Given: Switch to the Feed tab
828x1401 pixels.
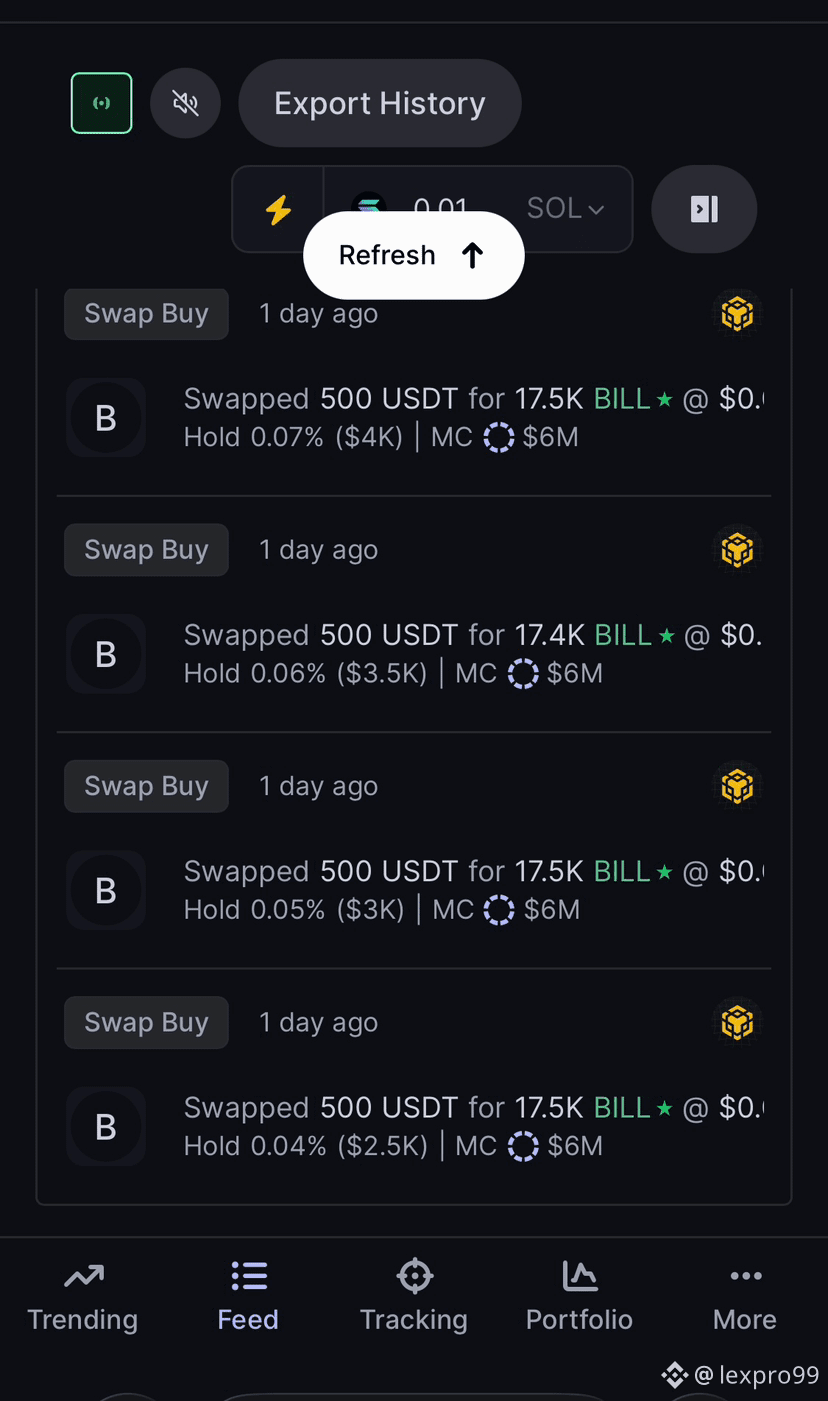Looking at the screenshot, I should click(248, 1297).
